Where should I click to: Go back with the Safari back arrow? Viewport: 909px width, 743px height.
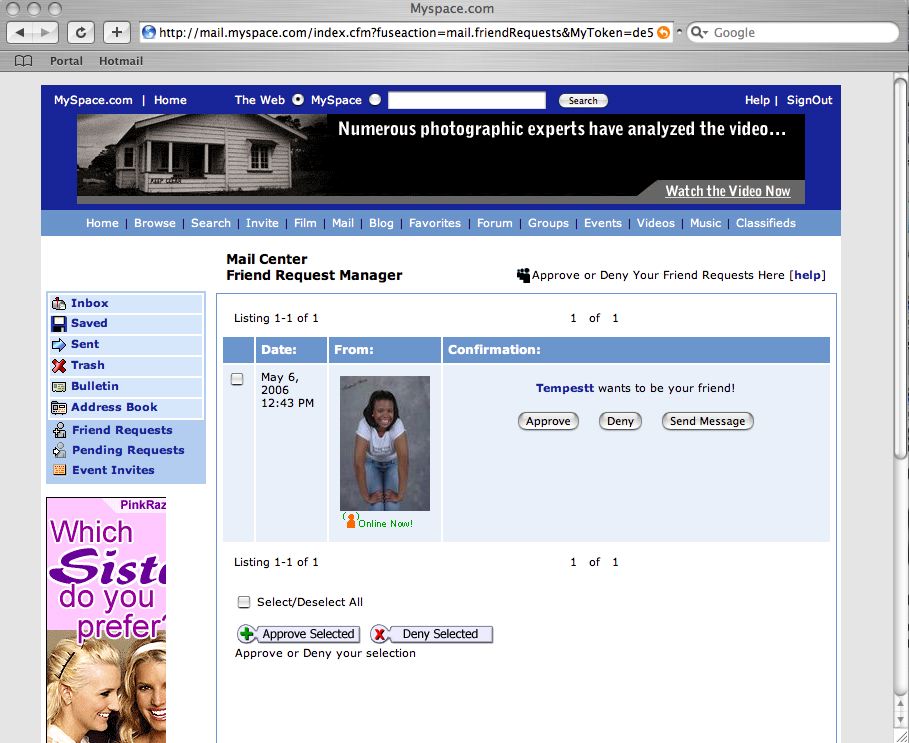coord(20,32)
